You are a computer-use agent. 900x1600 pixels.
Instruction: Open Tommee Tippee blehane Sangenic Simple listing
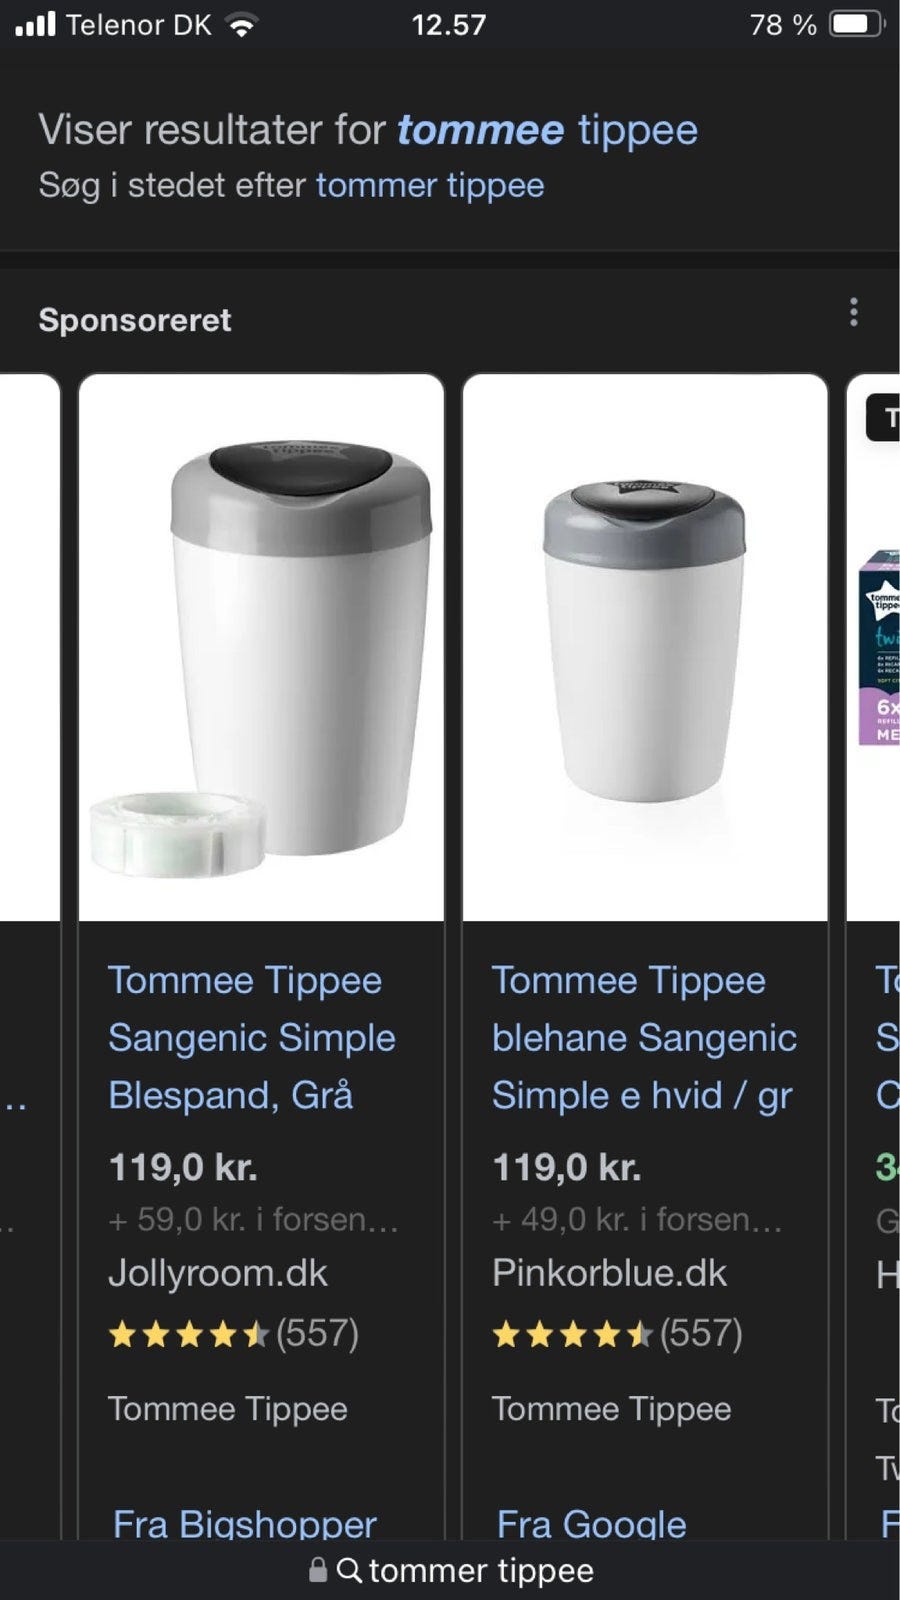coord(643,1038)
